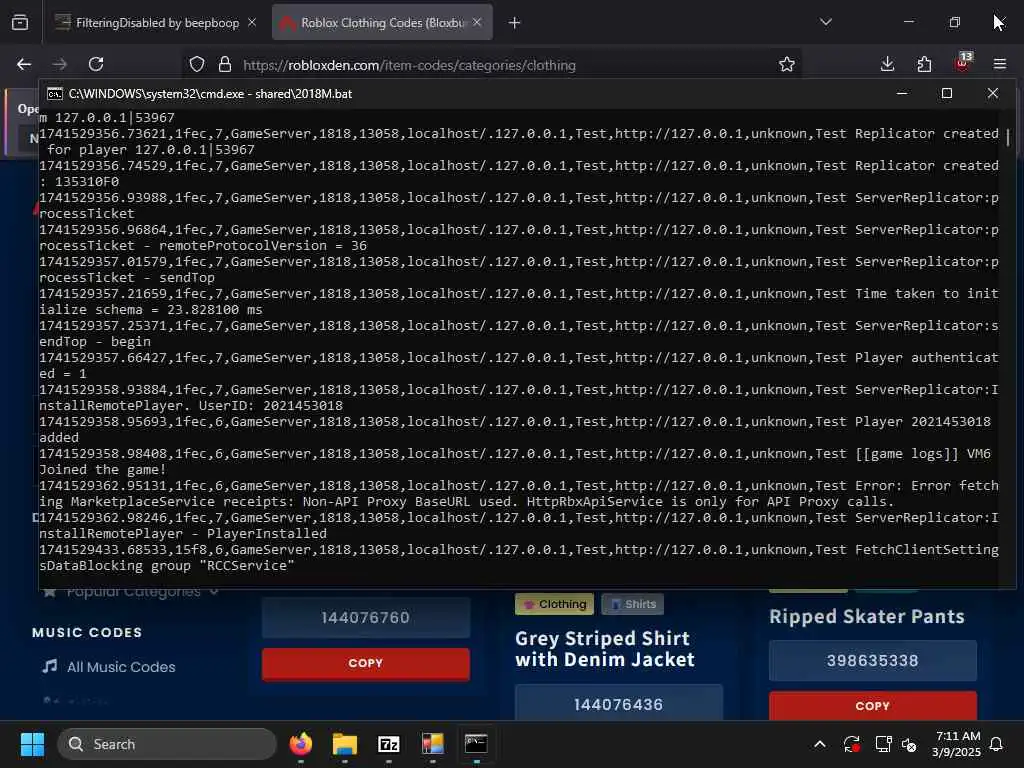This screenshot has height=768, width=1024.
Task: Click the Shirts category tag
Action: [633, 604]
